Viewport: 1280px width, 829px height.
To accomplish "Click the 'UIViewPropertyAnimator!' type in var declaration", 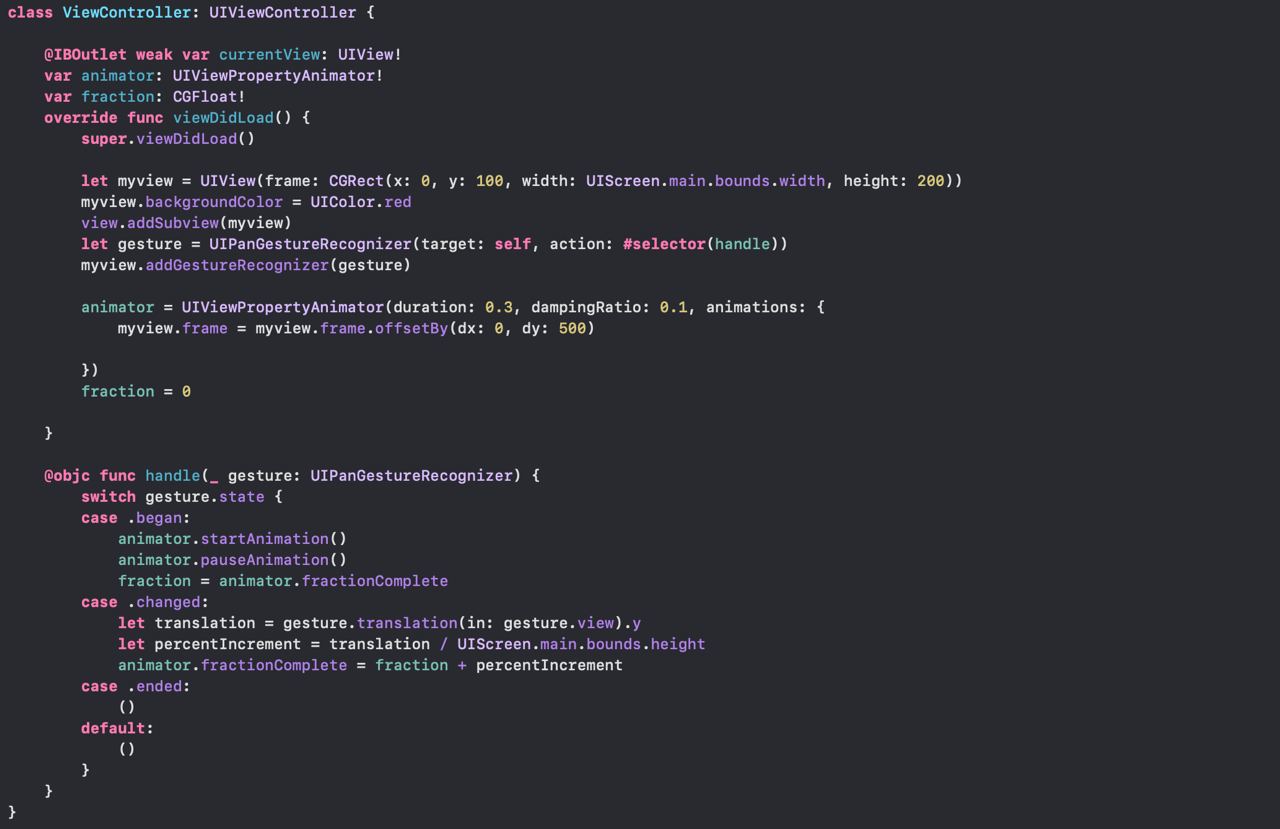I will pos(278,76).
